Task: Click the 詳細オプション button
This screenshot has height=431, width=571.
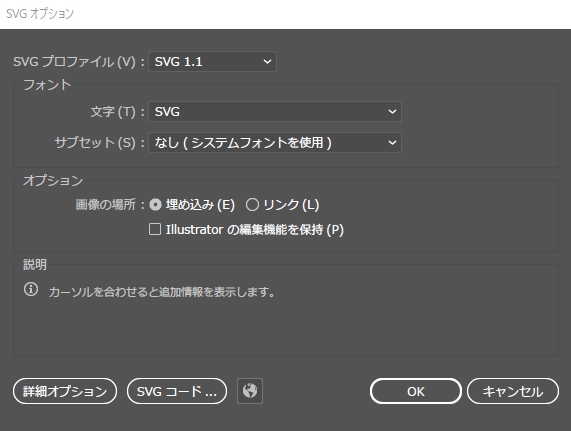Action: coord(65,391)
